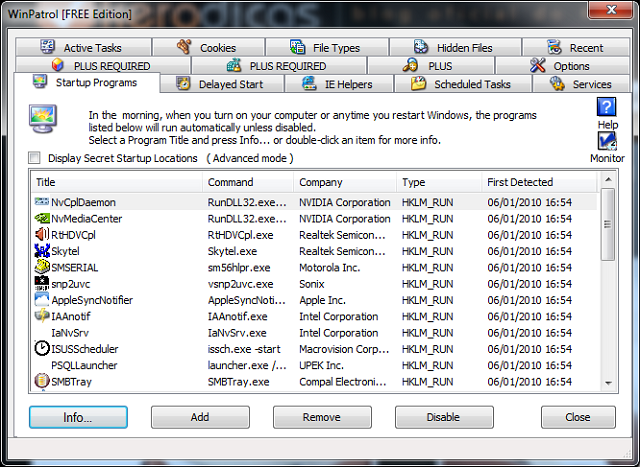Click the Delayed Start clock icon
640x467 pixels.
(x=183, y=84)
